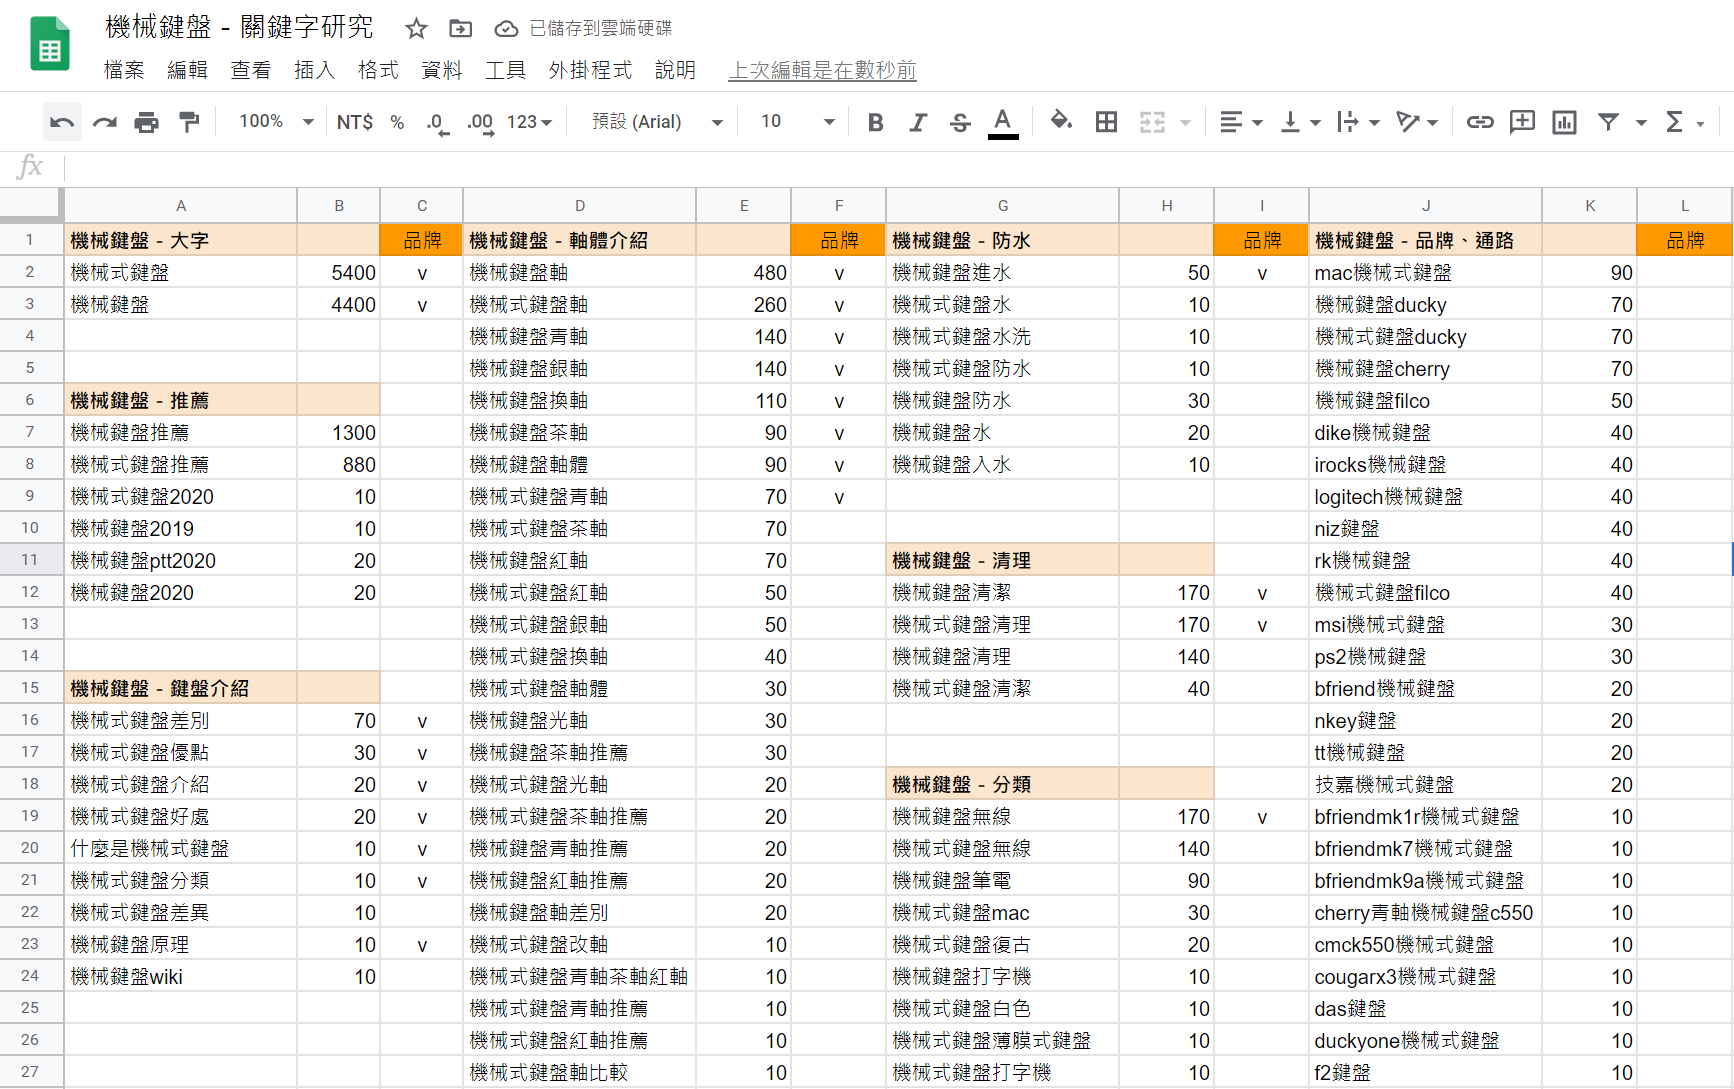Viewport: 1734px width, 1089px height.
Task: Click the insert link icon
Action: coord(1479,122)
